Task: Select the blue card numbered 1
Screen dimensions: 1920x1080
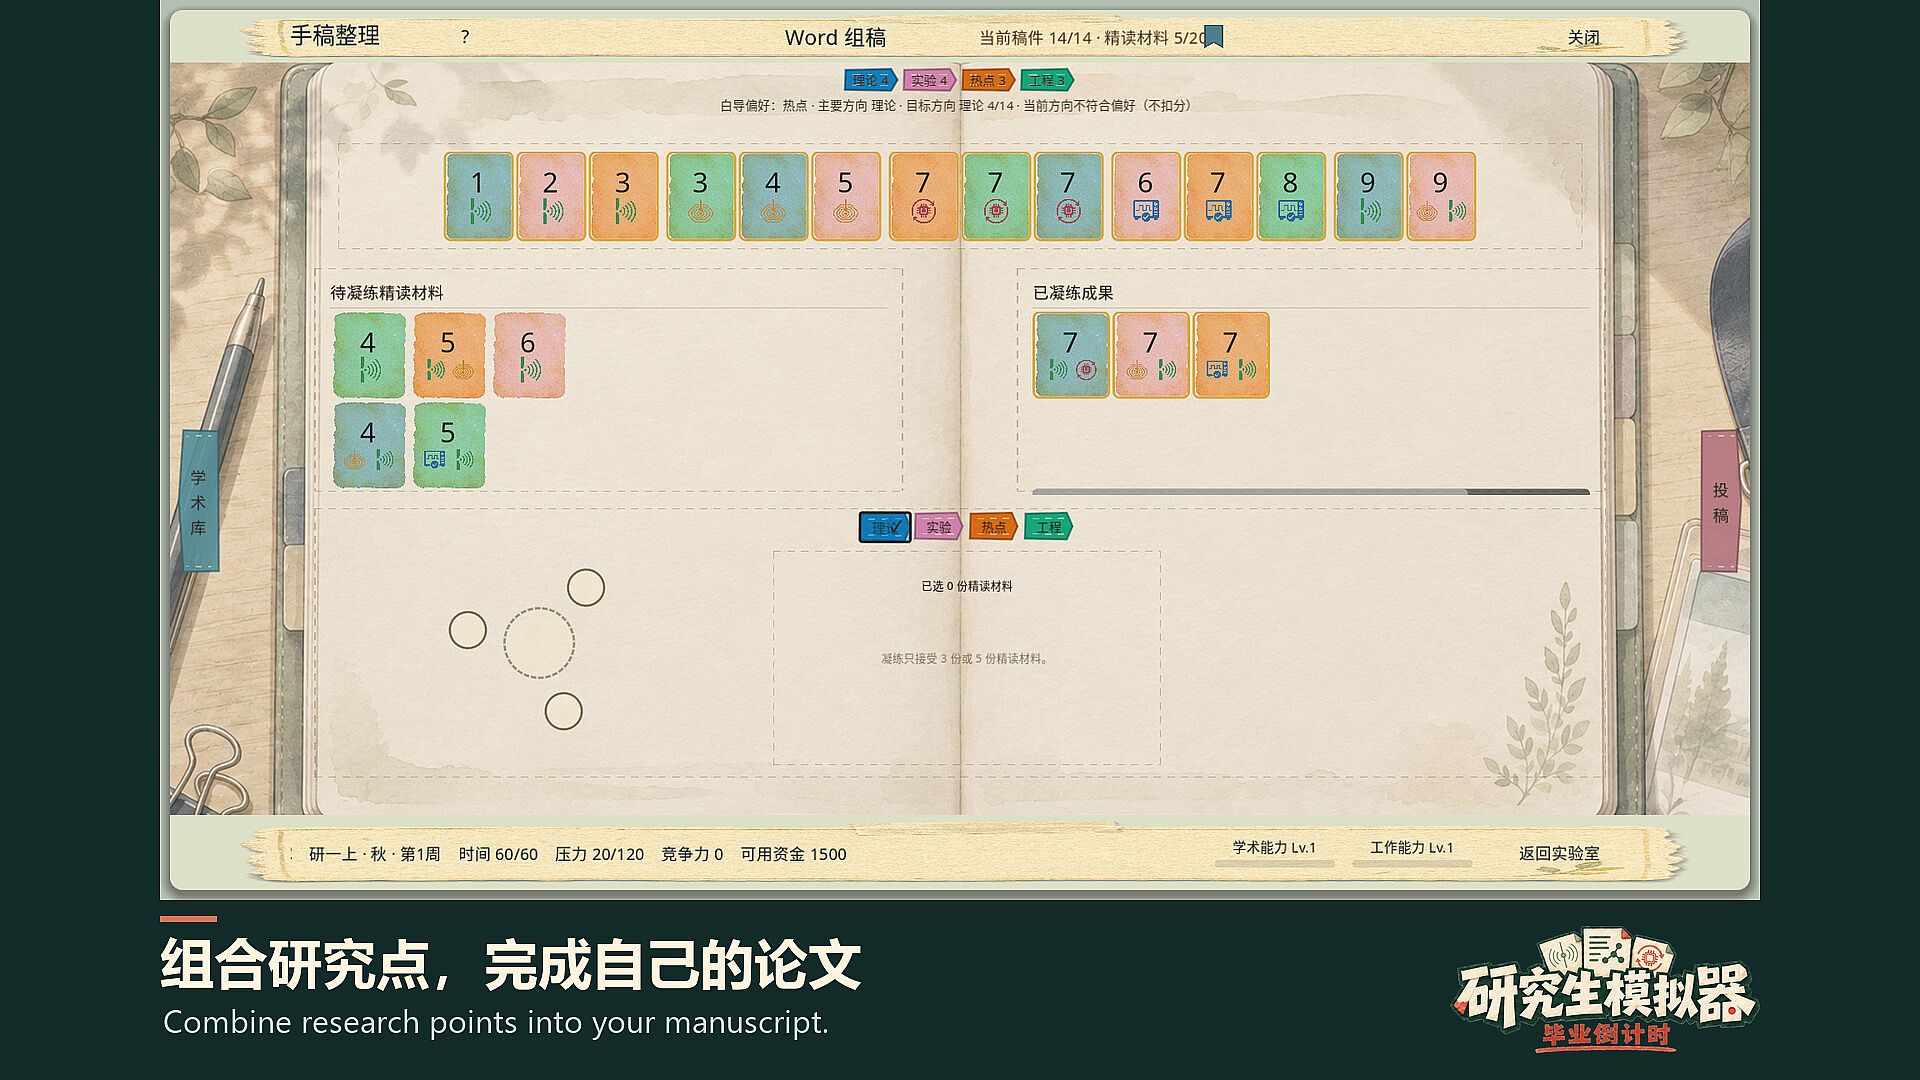Action: pos(478,196)
